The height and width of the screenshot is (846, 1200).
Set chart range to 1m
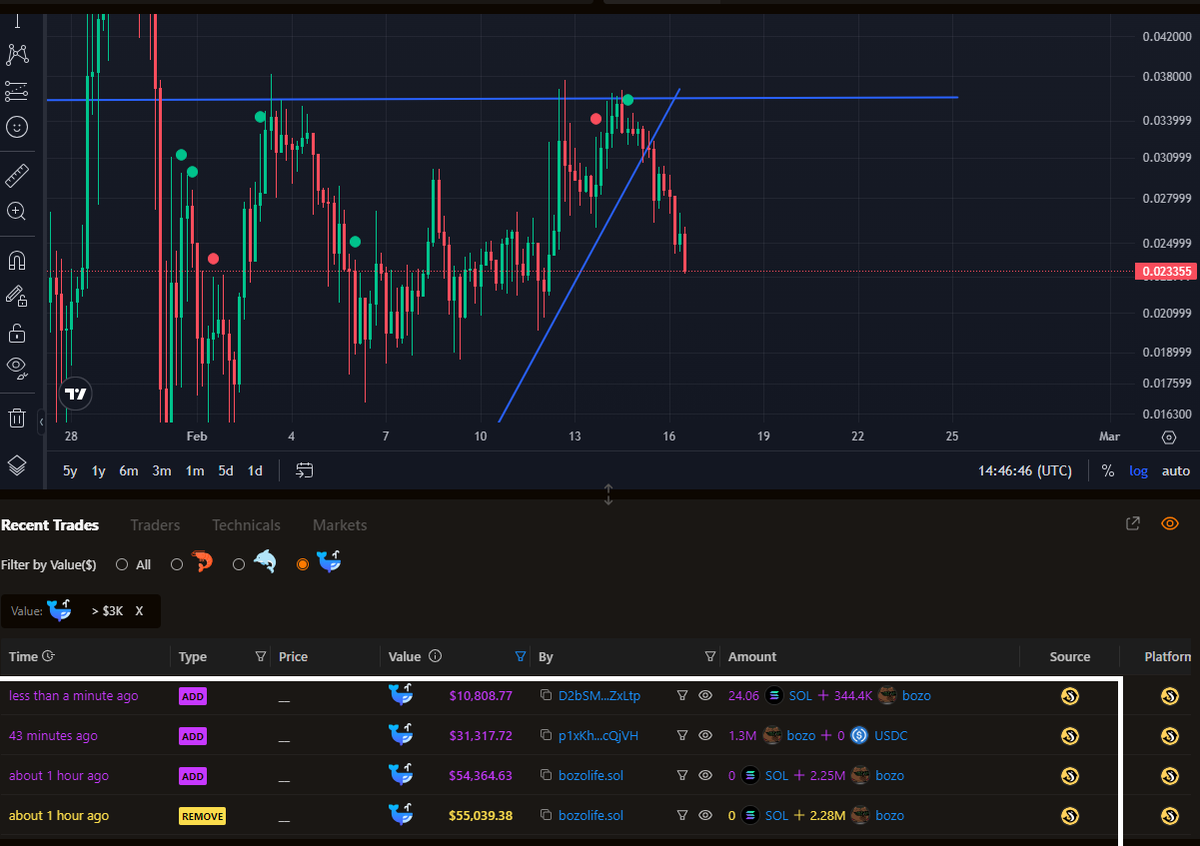tap(195, 471)
